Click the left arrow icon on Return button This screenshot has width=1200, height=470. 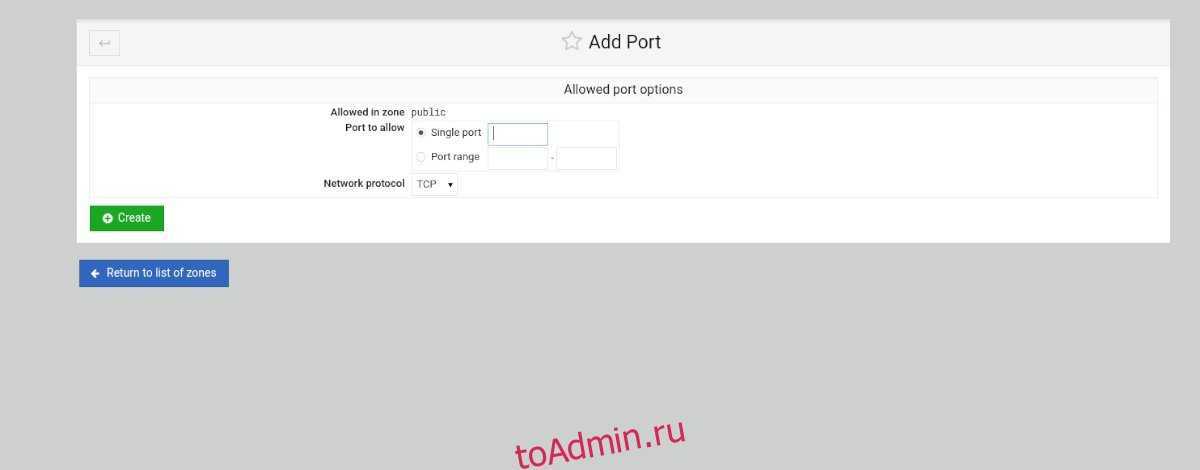pos(95,273)
